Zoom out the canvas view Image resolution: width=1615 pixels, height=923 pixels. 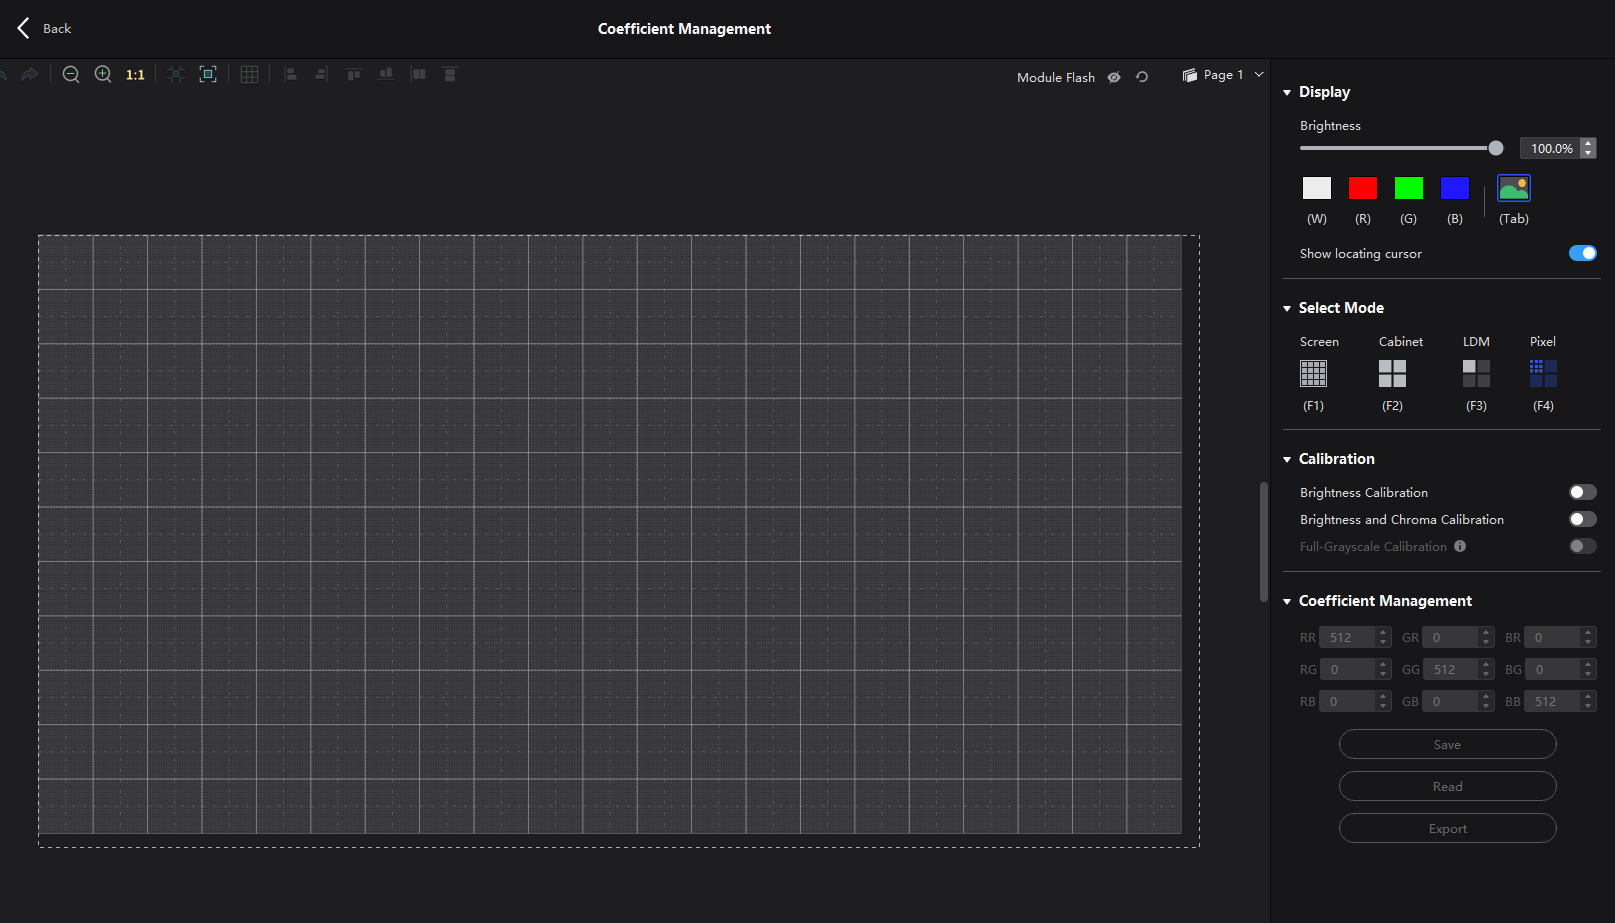coord(71,74)
